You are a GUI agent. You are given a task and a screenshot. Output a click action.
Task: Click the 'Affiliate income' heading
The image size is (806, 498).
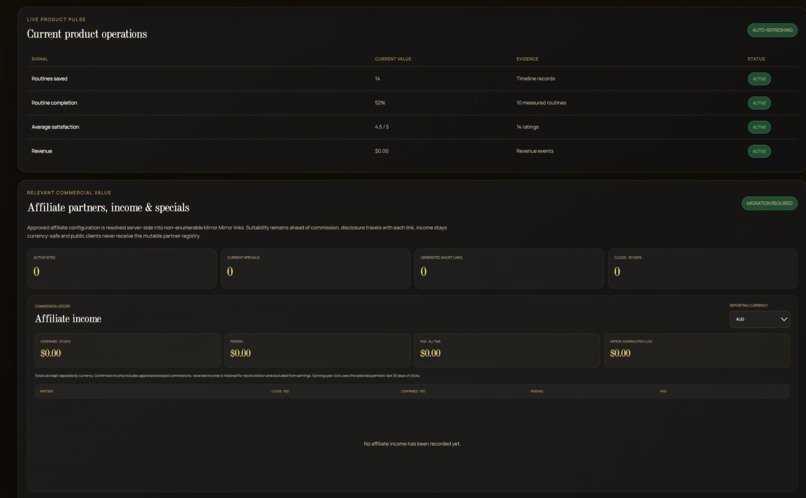coord(68,319)
